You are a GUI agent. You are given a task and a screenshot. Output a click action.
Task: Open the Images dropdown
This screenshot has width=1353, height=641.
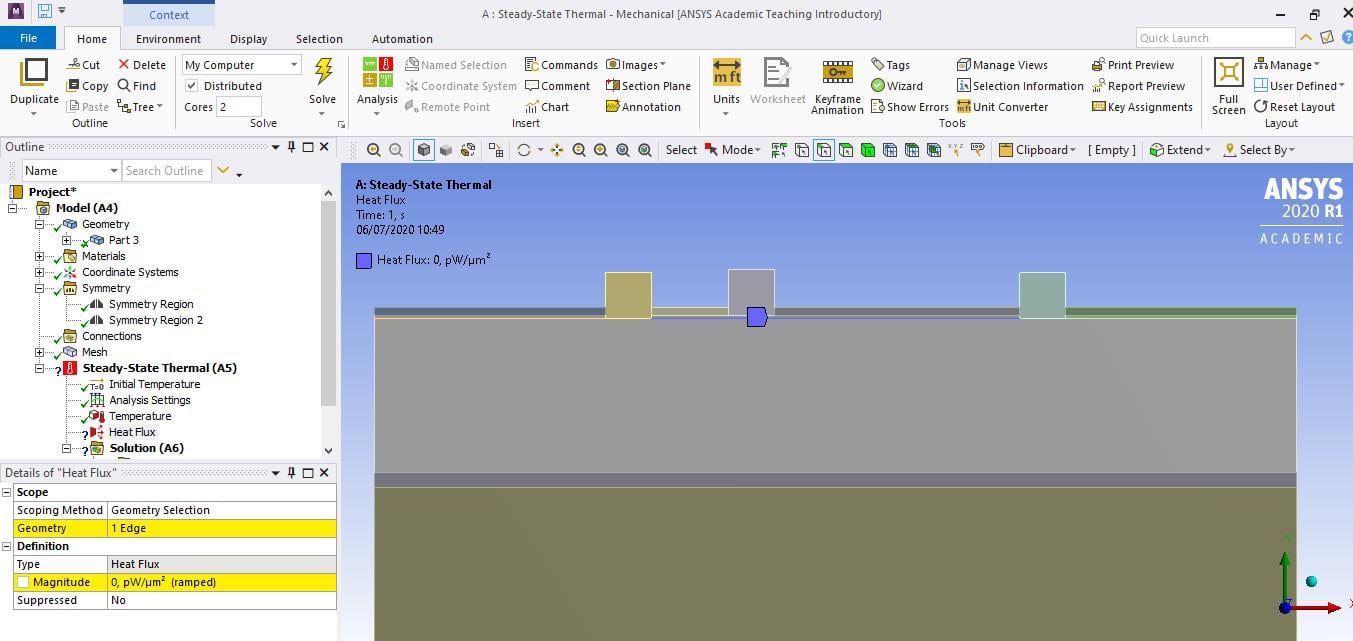(635, 65)
